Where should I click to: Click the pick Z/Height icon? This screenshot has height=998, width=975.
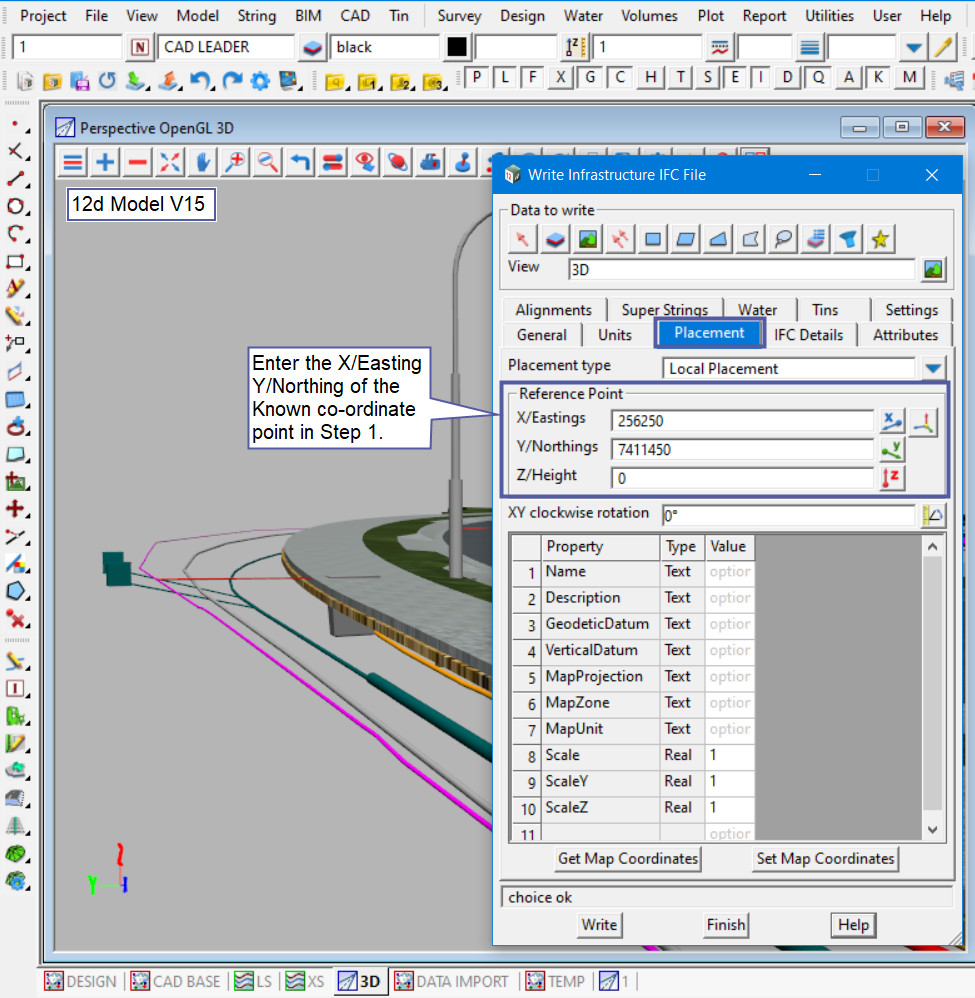coord(891,478)
